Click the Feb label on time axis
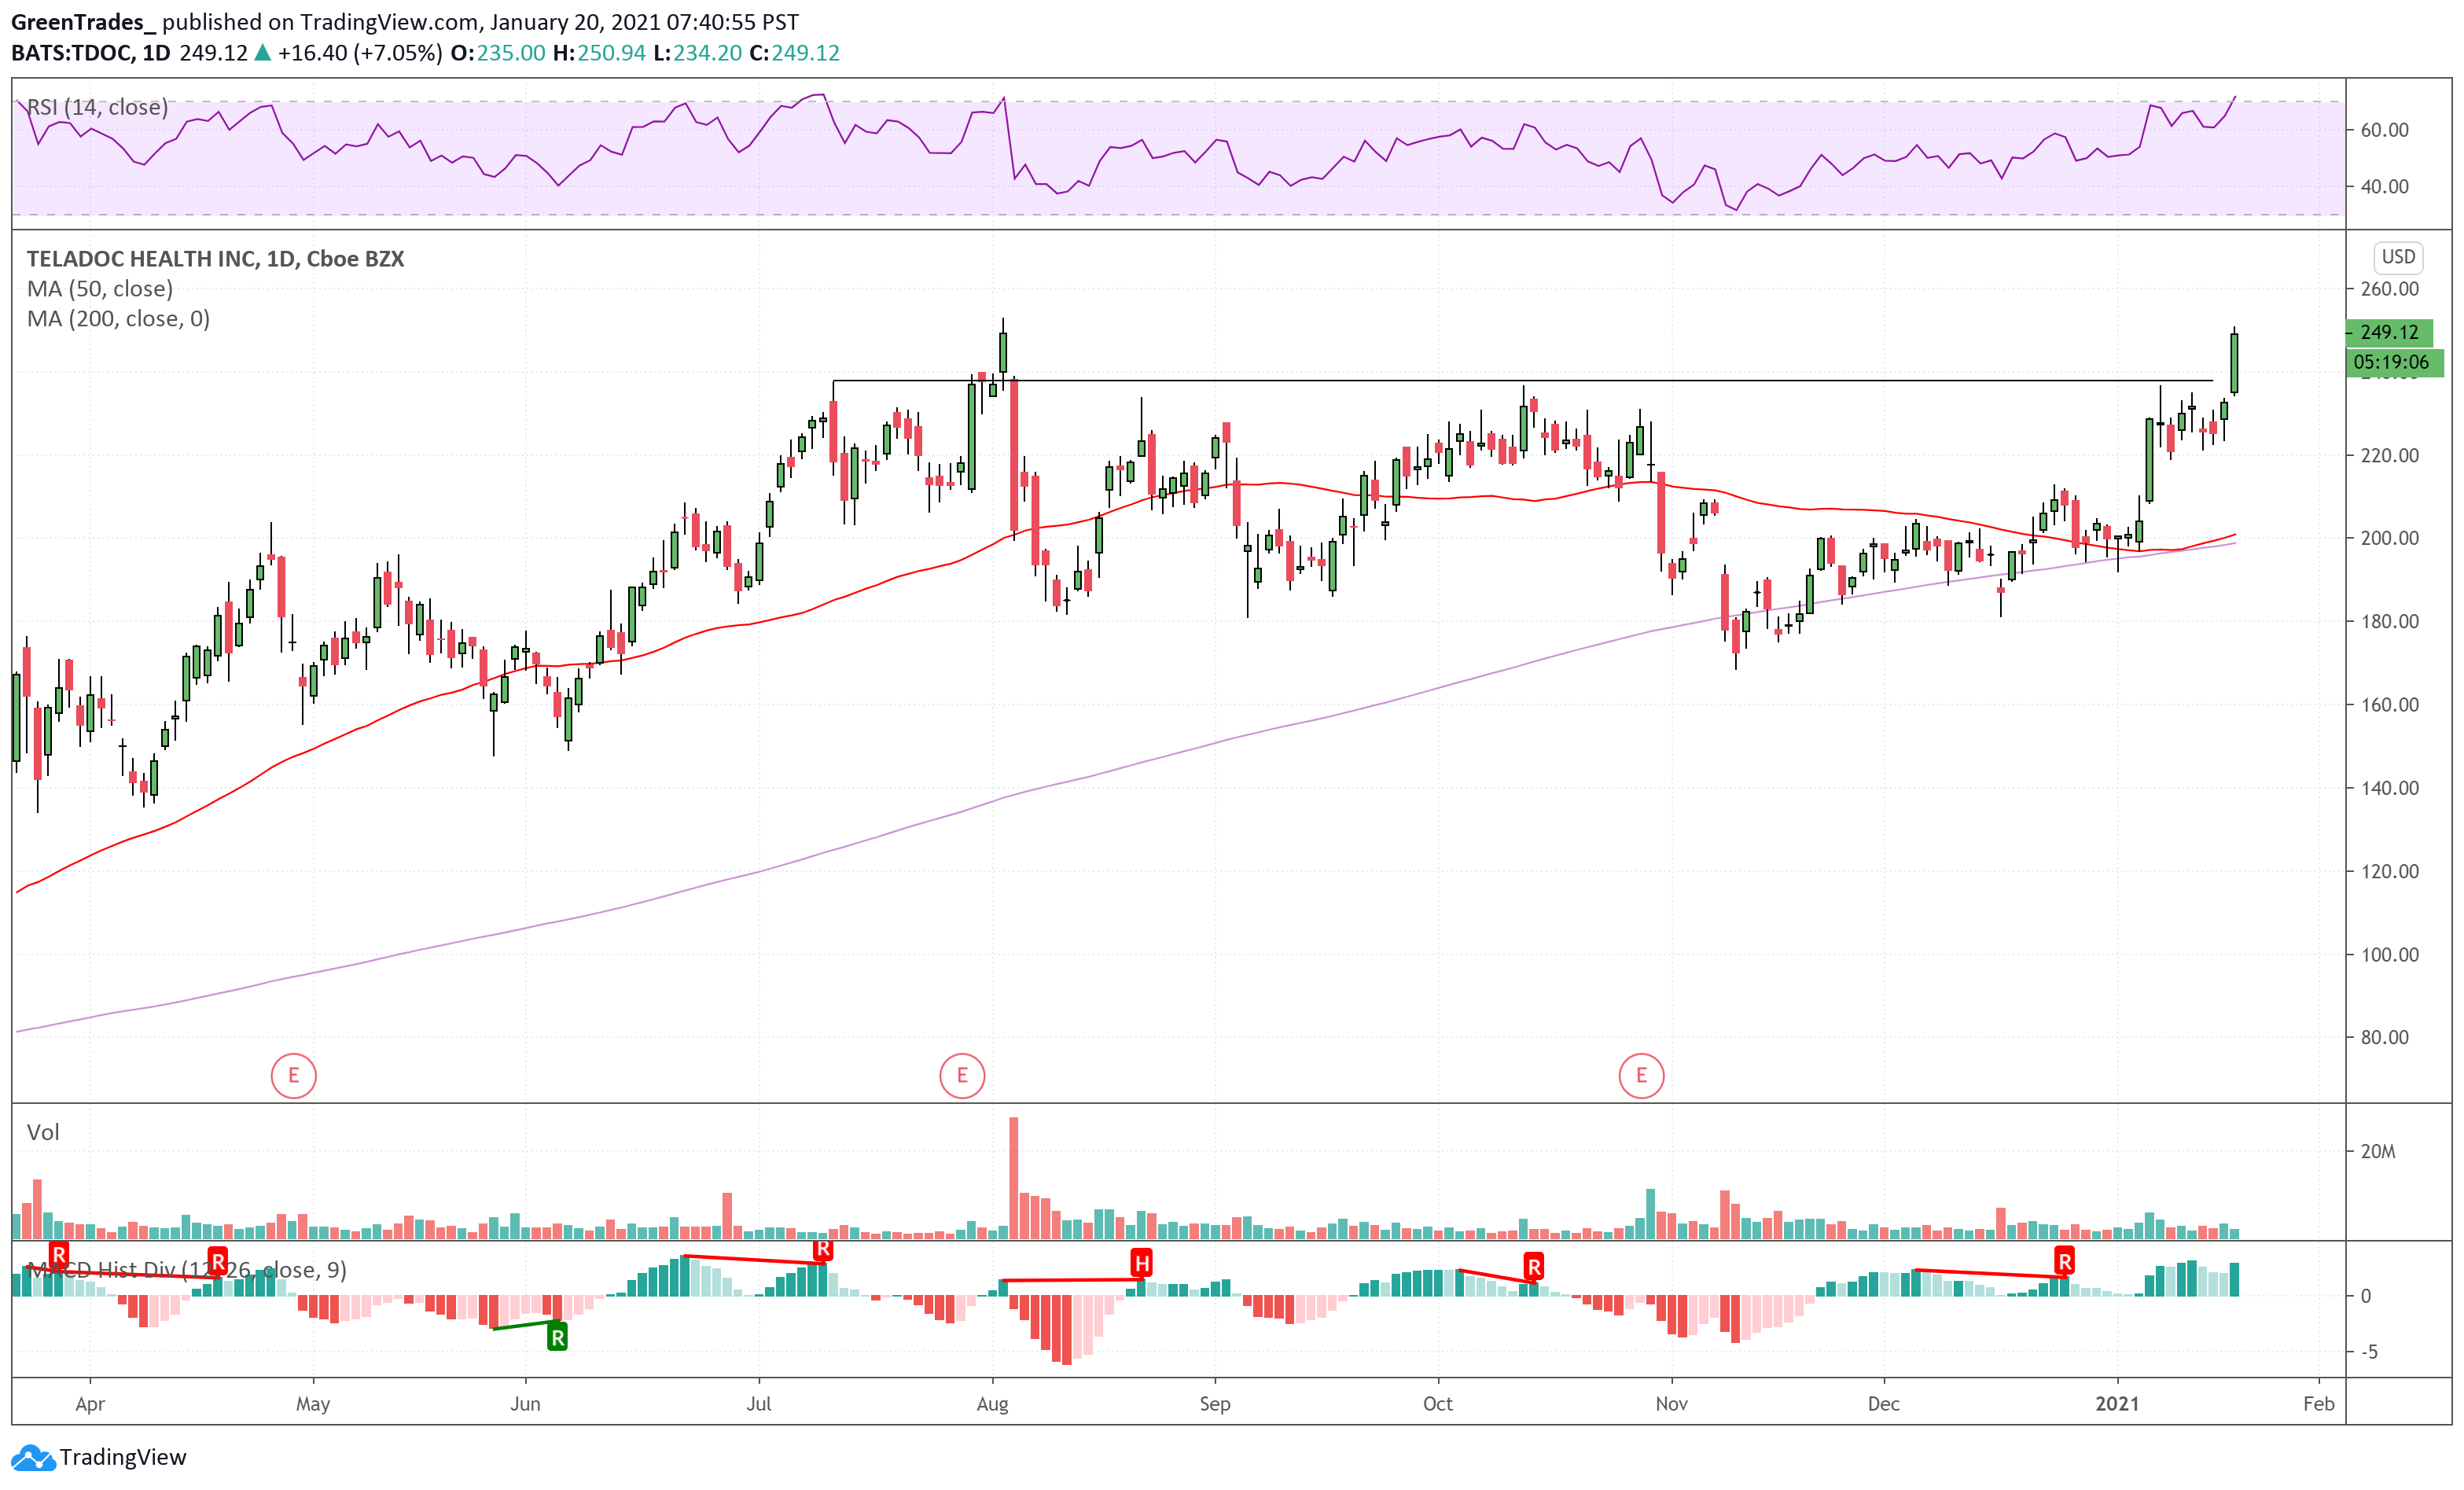The width and height of the screenshot is (2464, 1490). click(2319, 1404)
